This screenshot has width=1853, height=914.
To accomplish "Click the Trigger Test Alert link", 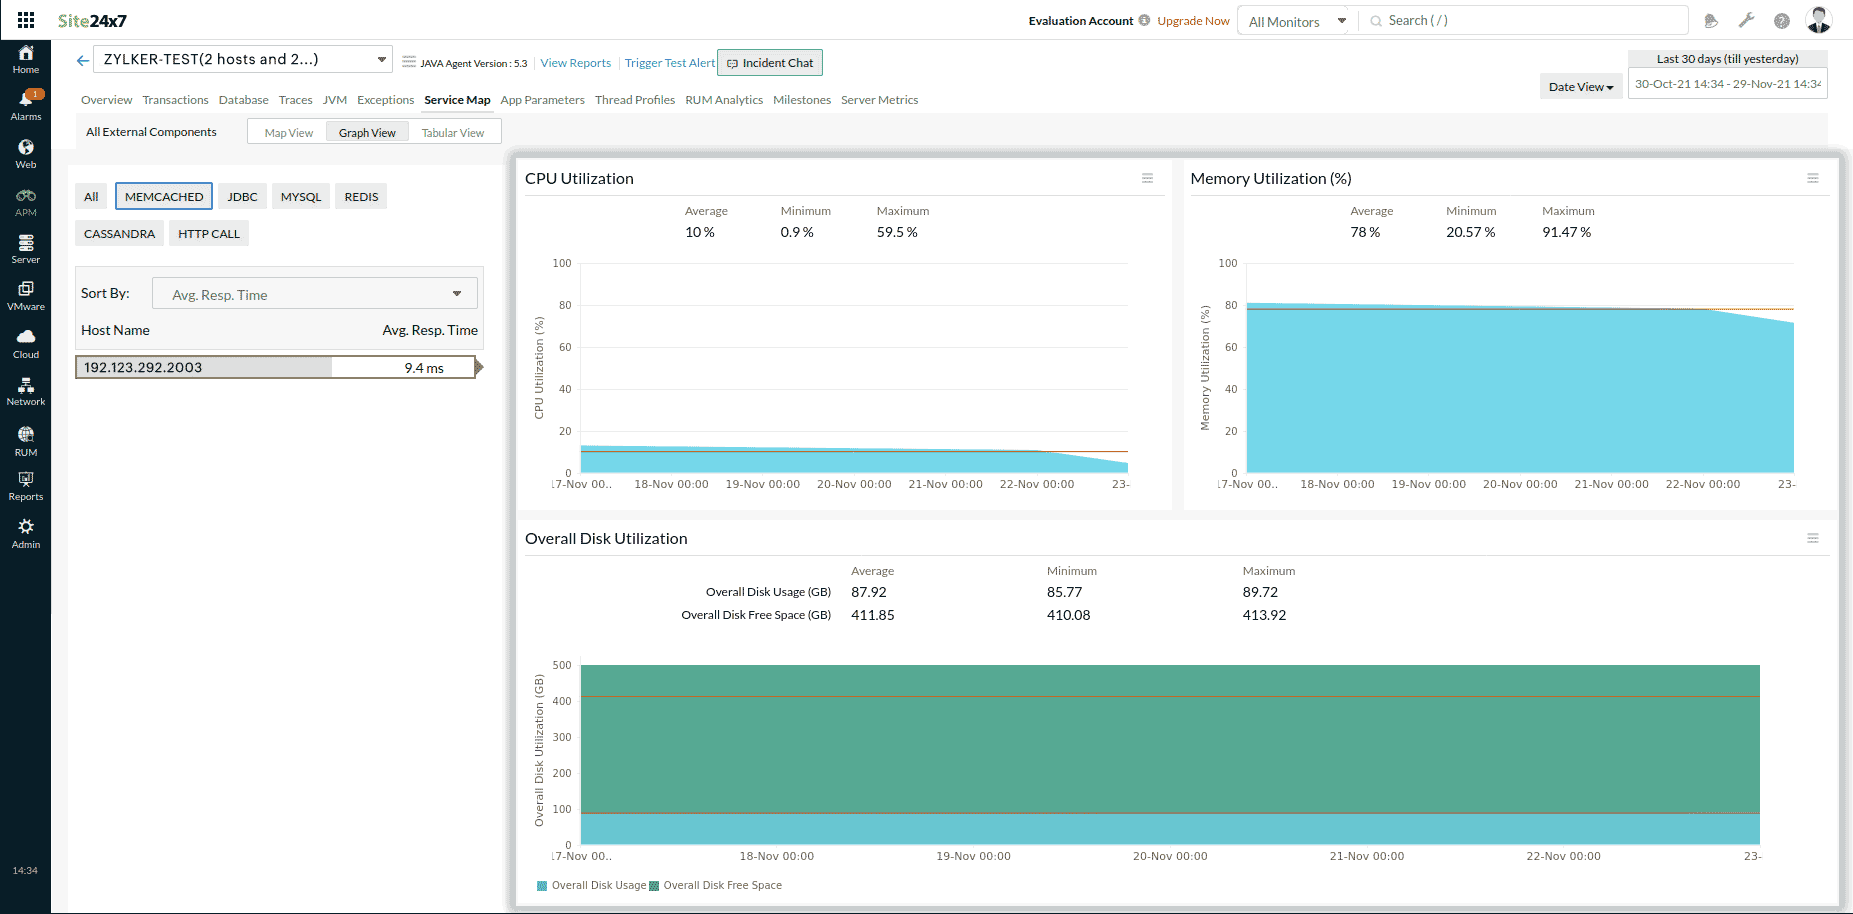I will click(x=669, y=62).
